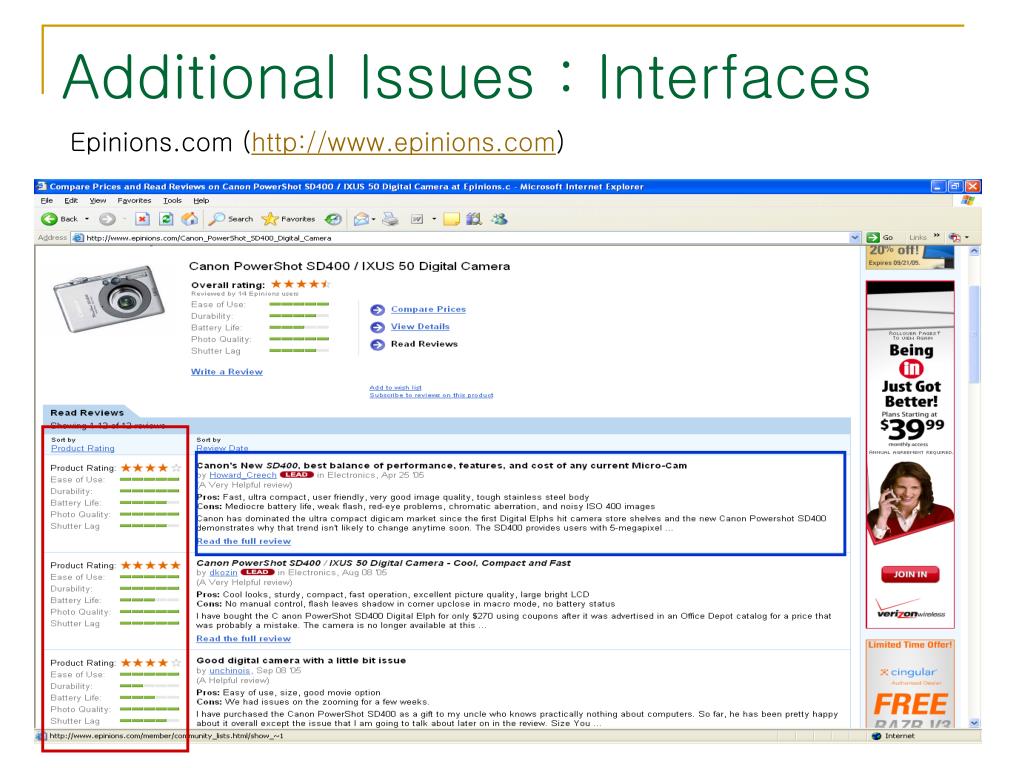Screen dimensions: 1024x768
Task: Click the toolbar icon right of Links
Action: (954, 237)
